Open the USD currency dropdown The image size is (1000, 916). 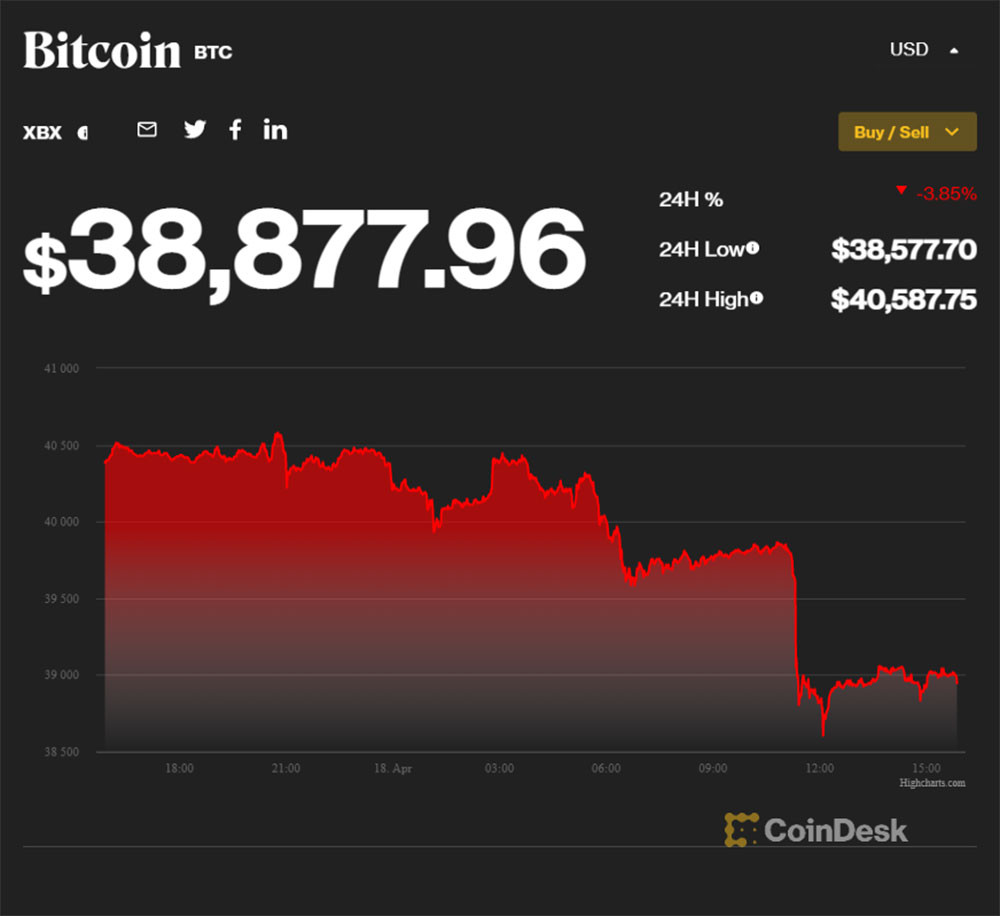(x=923, y=49)
